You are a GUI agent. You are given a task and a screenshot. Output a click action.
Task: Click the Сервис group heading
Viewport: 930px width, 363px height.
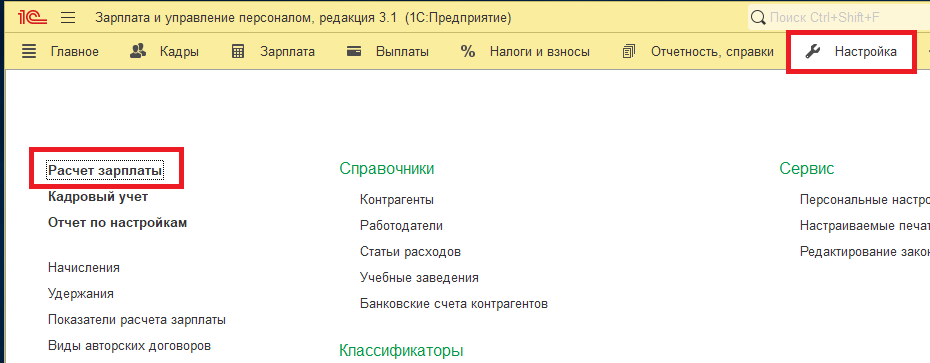point(807,168)
